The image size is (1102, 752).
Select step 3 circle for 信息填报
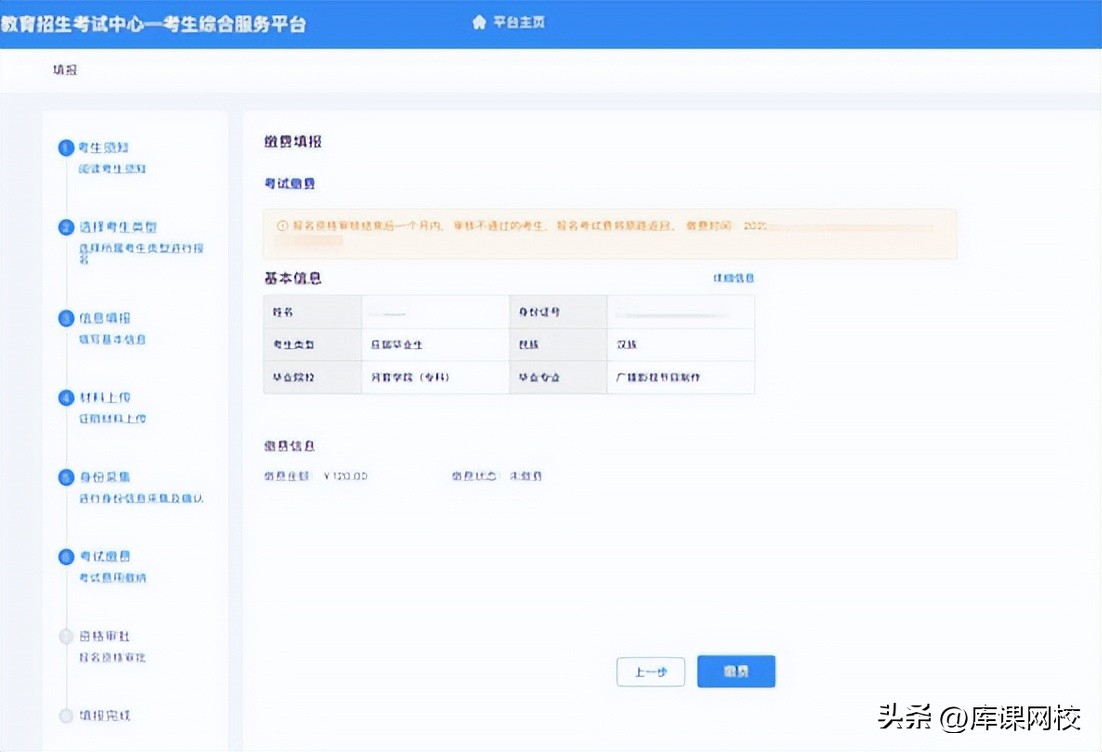pyautogui.click(x=66, y=318)
